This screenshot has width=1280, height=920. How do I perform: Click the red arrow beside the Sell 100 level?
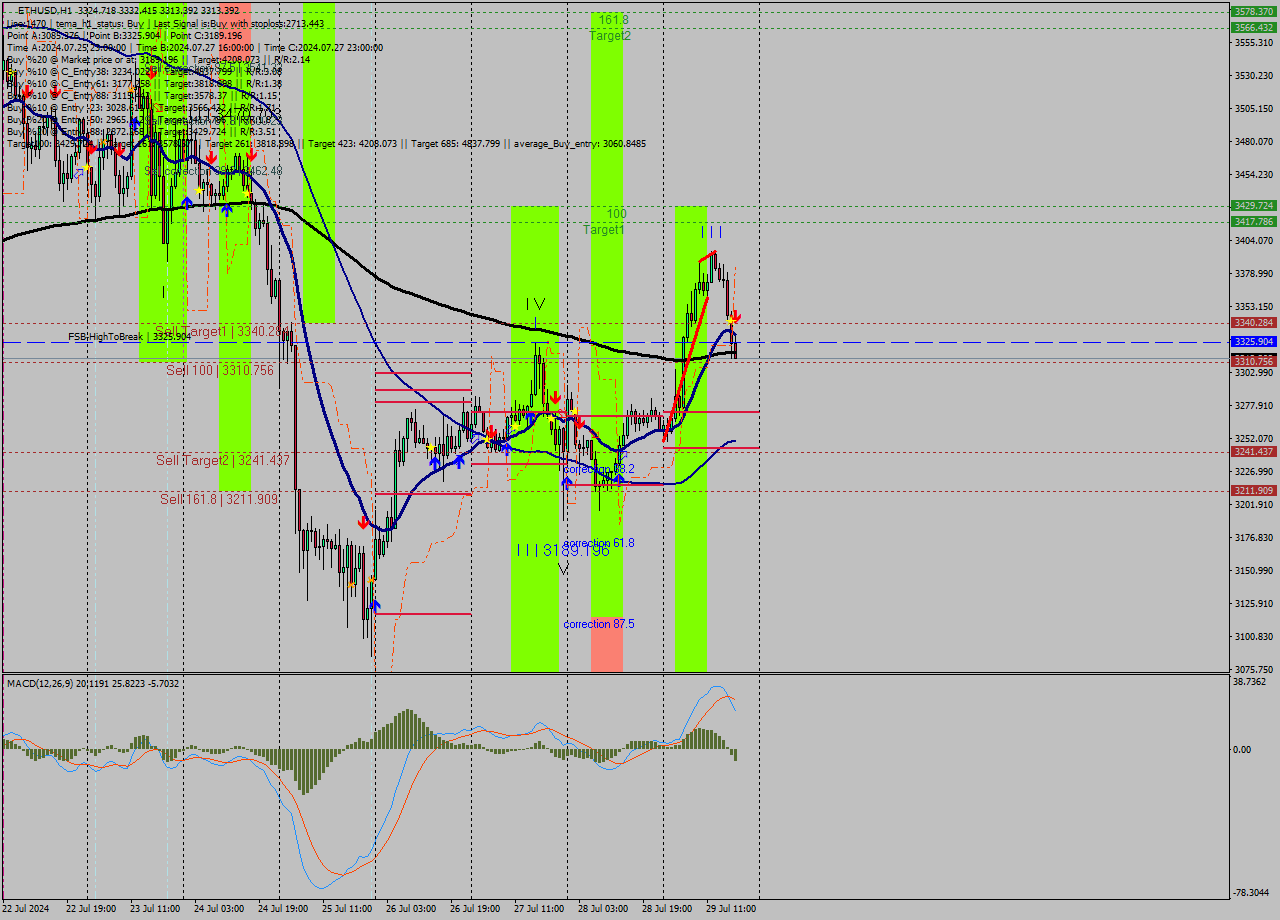(x=556, y=396)
